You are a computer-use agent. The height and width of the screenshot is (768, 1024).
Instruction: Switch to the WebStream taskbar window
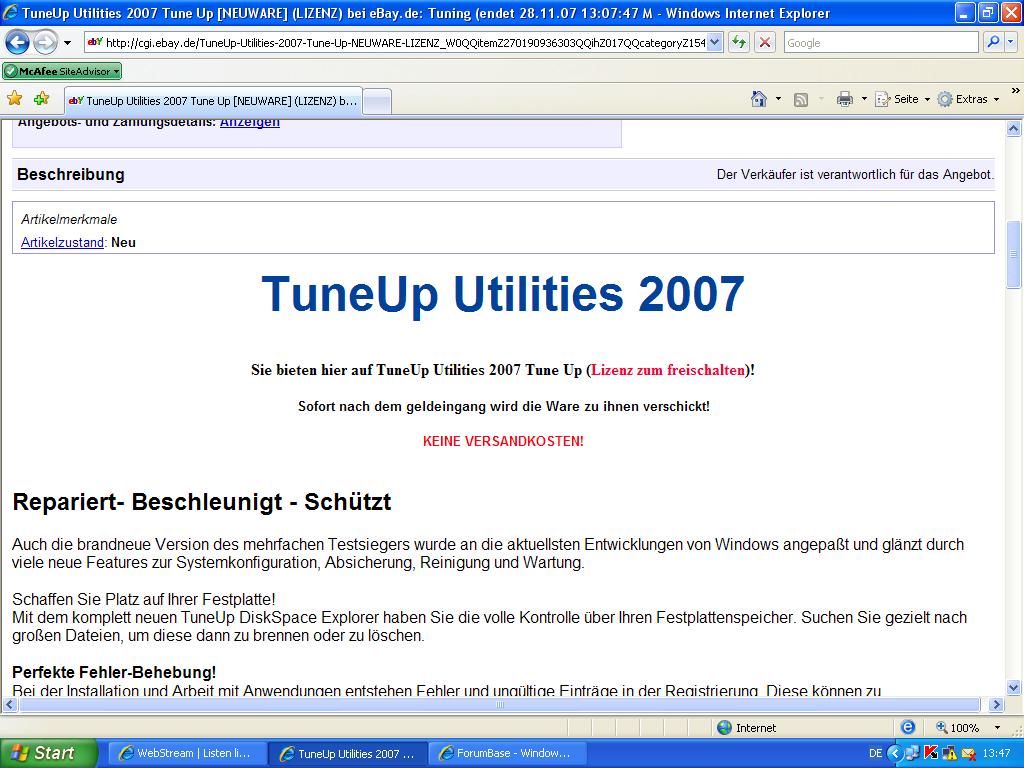click(185, 753)
